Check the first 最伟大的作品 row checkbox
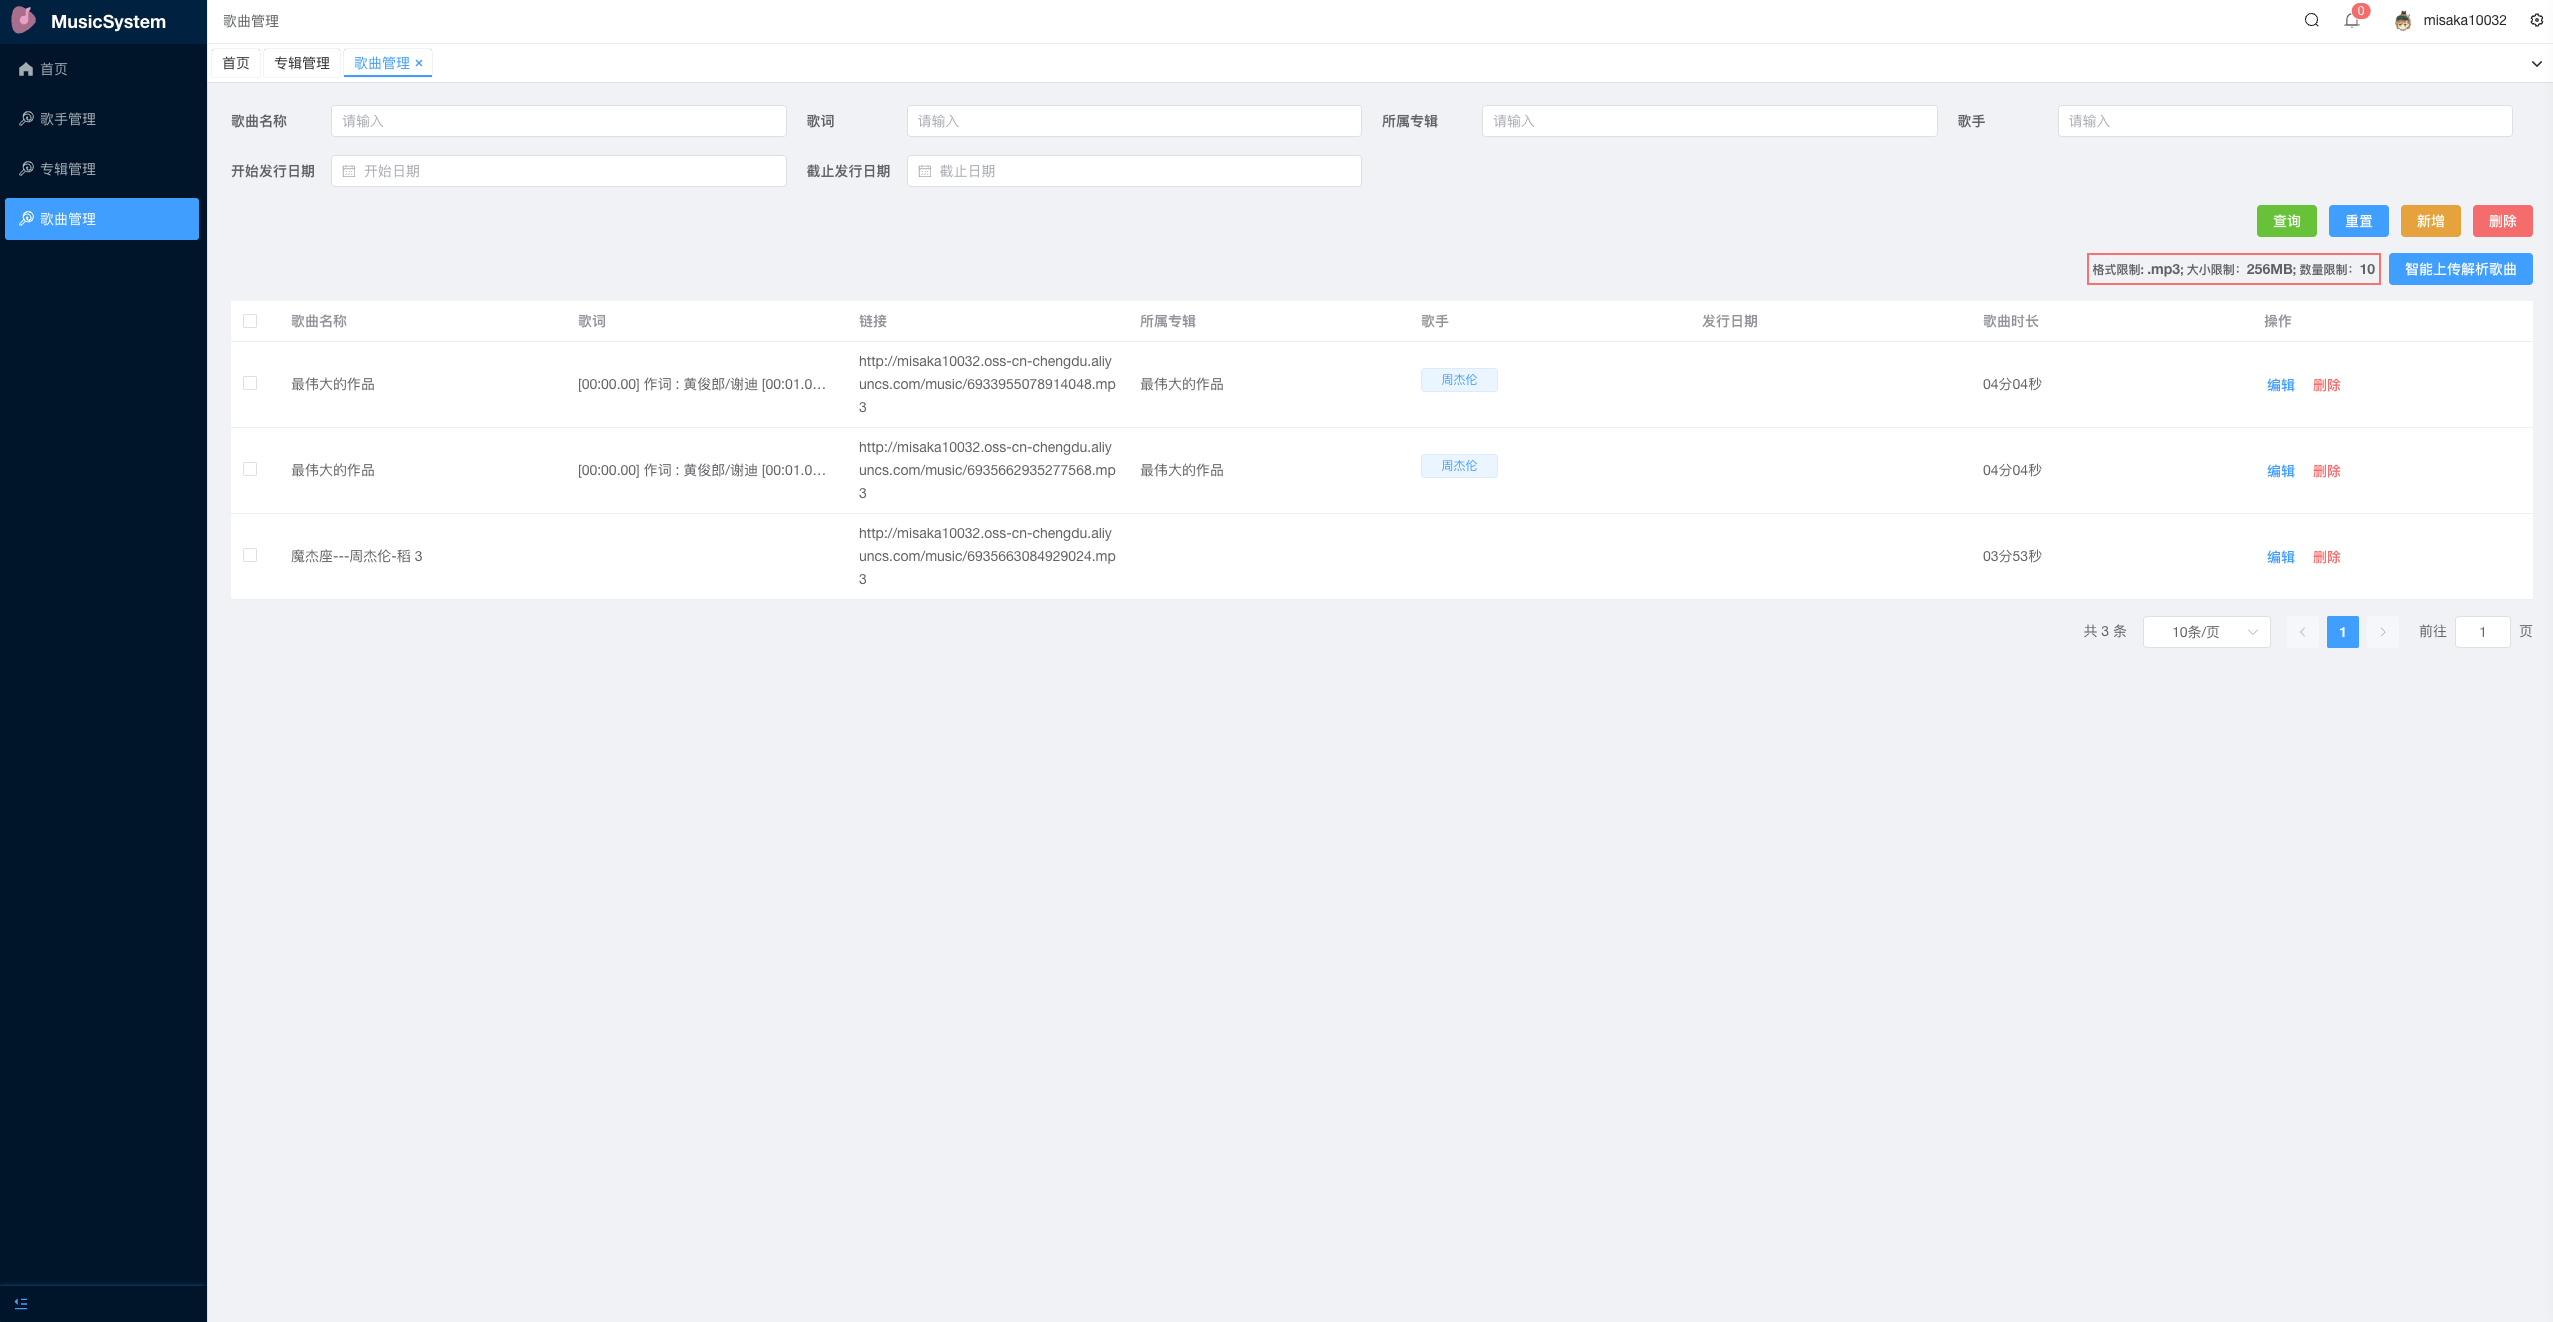 tap(250, 384)
